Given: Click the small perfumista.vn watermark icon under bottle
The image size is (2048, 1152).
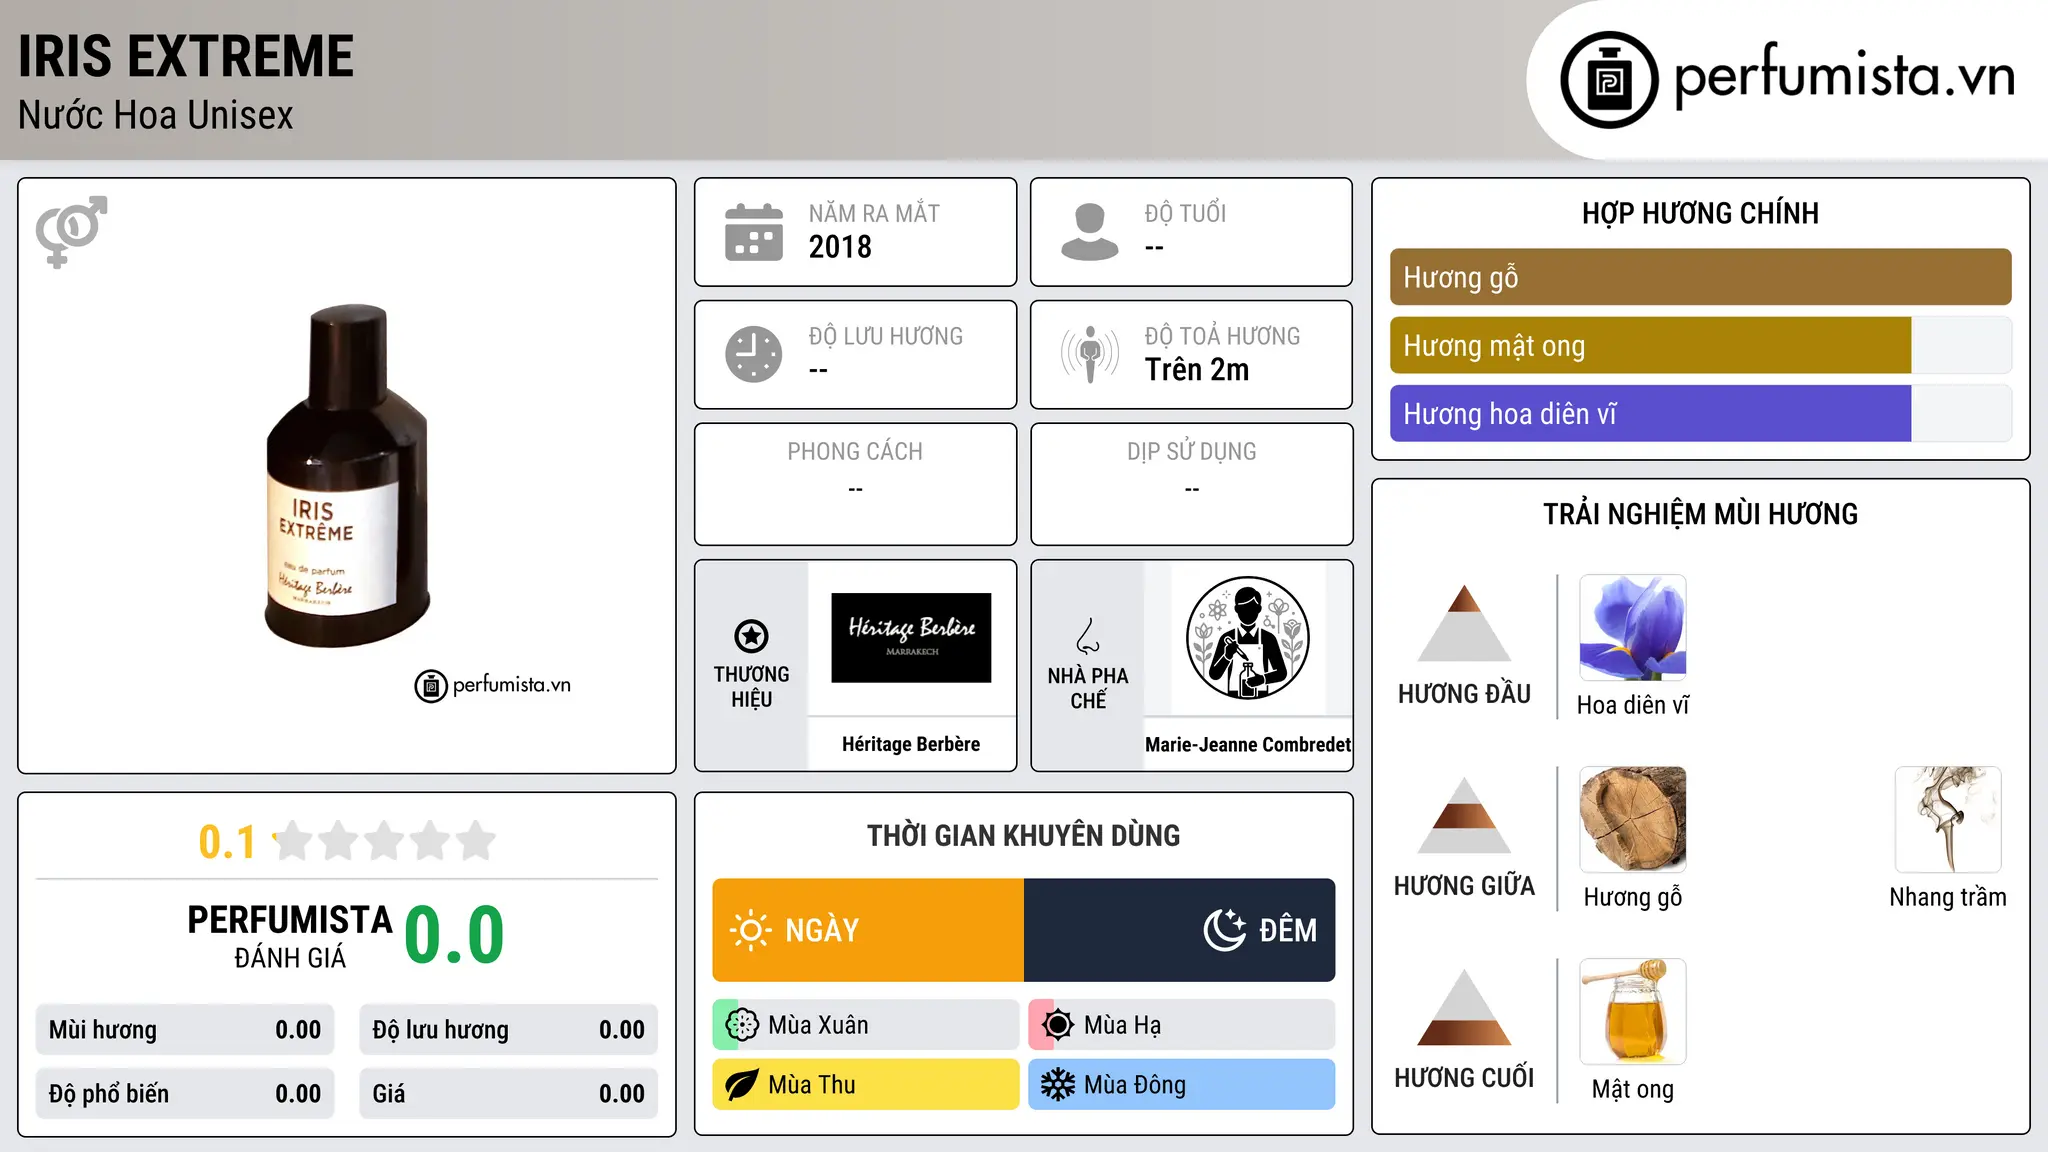Looking at the screenshot, I should [431, 686].
